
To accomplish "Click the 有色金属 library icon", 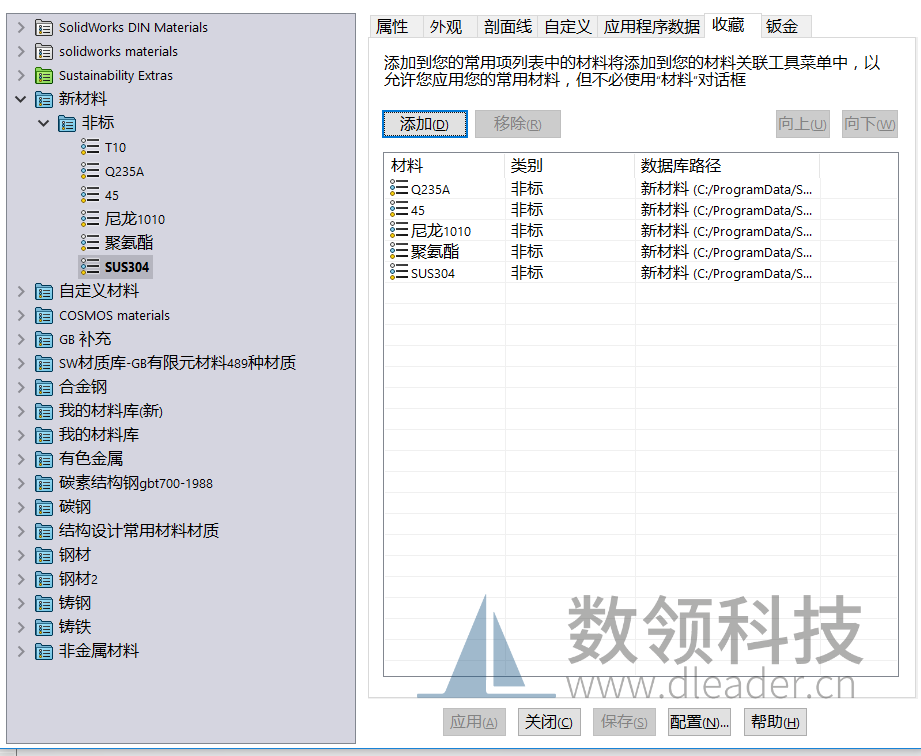I will point(43,459).
